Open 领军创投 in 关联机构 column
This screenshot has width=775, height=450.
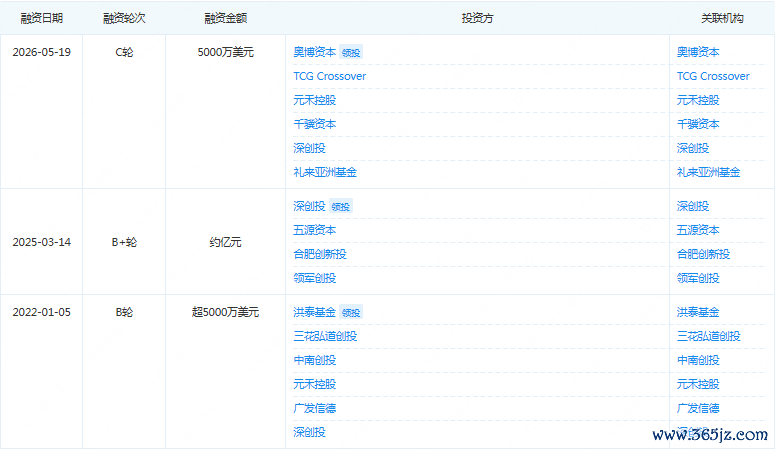click(698, 278)
